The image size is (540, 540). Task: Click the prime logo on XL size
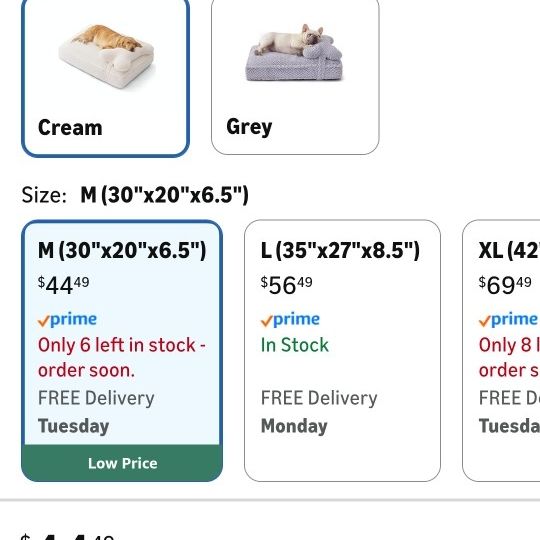click(508, 320)
